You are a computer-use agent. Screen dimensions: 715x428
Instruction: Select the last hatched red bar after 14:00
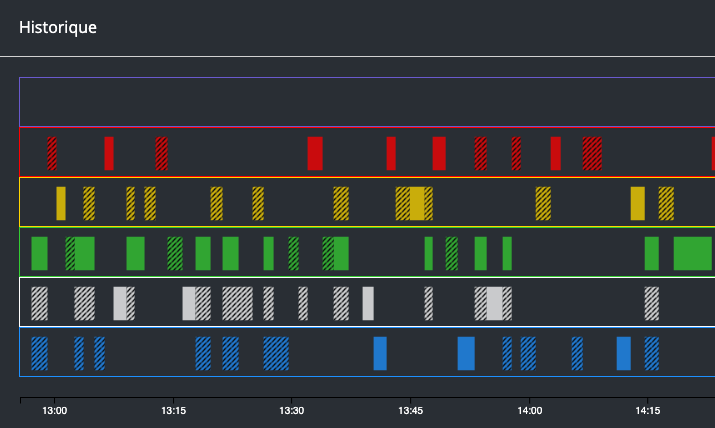(x=592, y=153)
